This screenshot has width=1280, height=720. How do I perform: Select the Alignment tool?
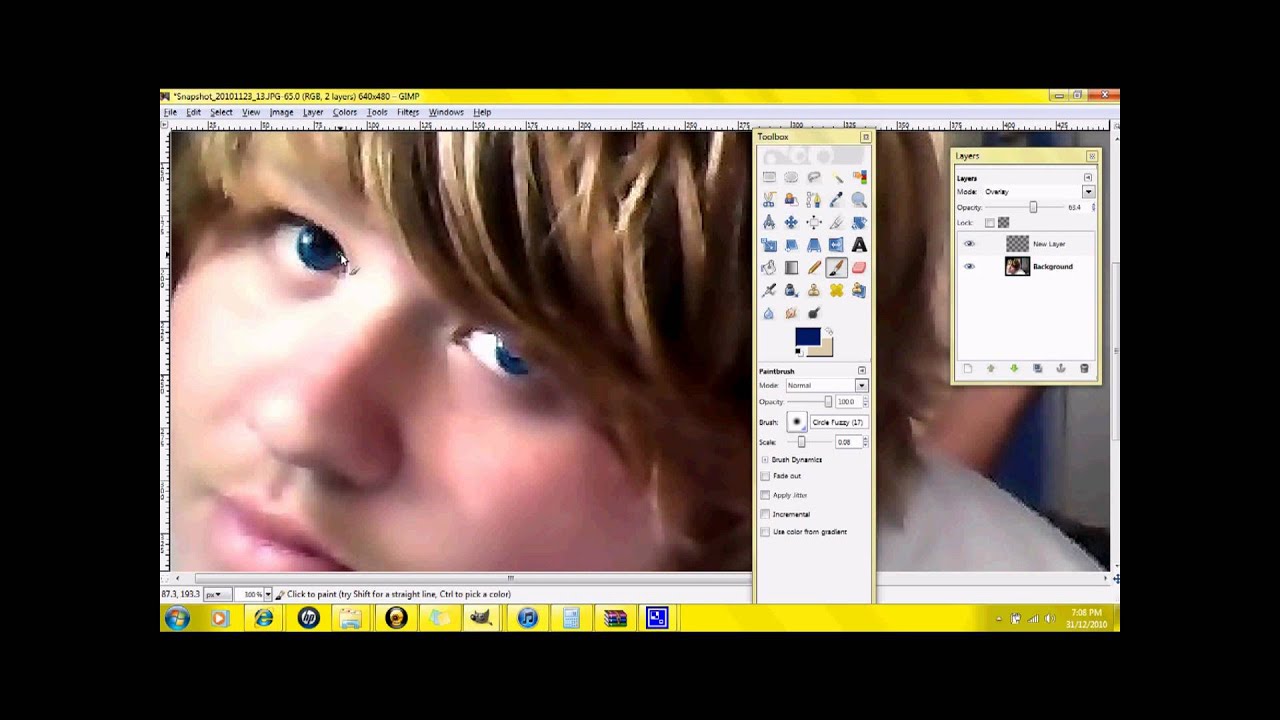(814, 222)
